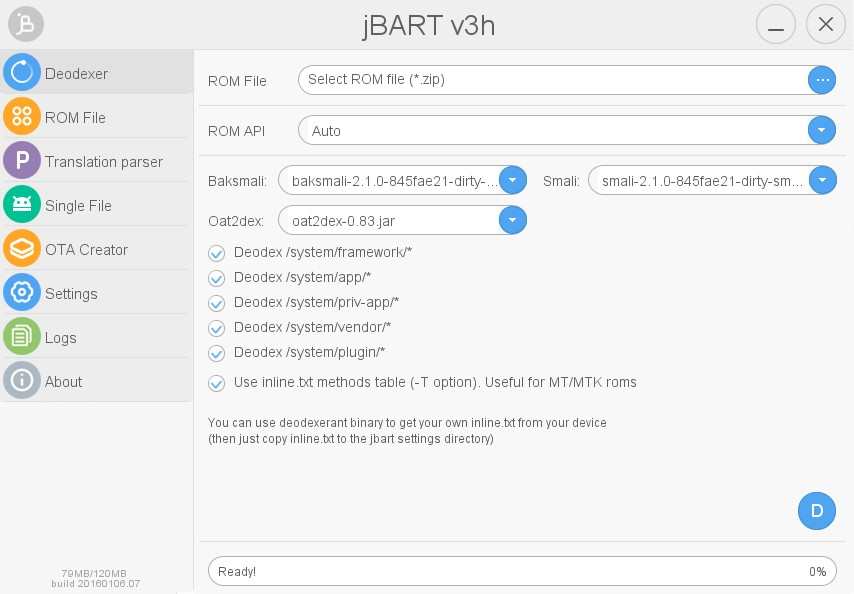Image resolution: width=854 pixels, height=594 pixels.
Task: Toggle Deodex /system/app/* checkbox
Action: [216, 278]
